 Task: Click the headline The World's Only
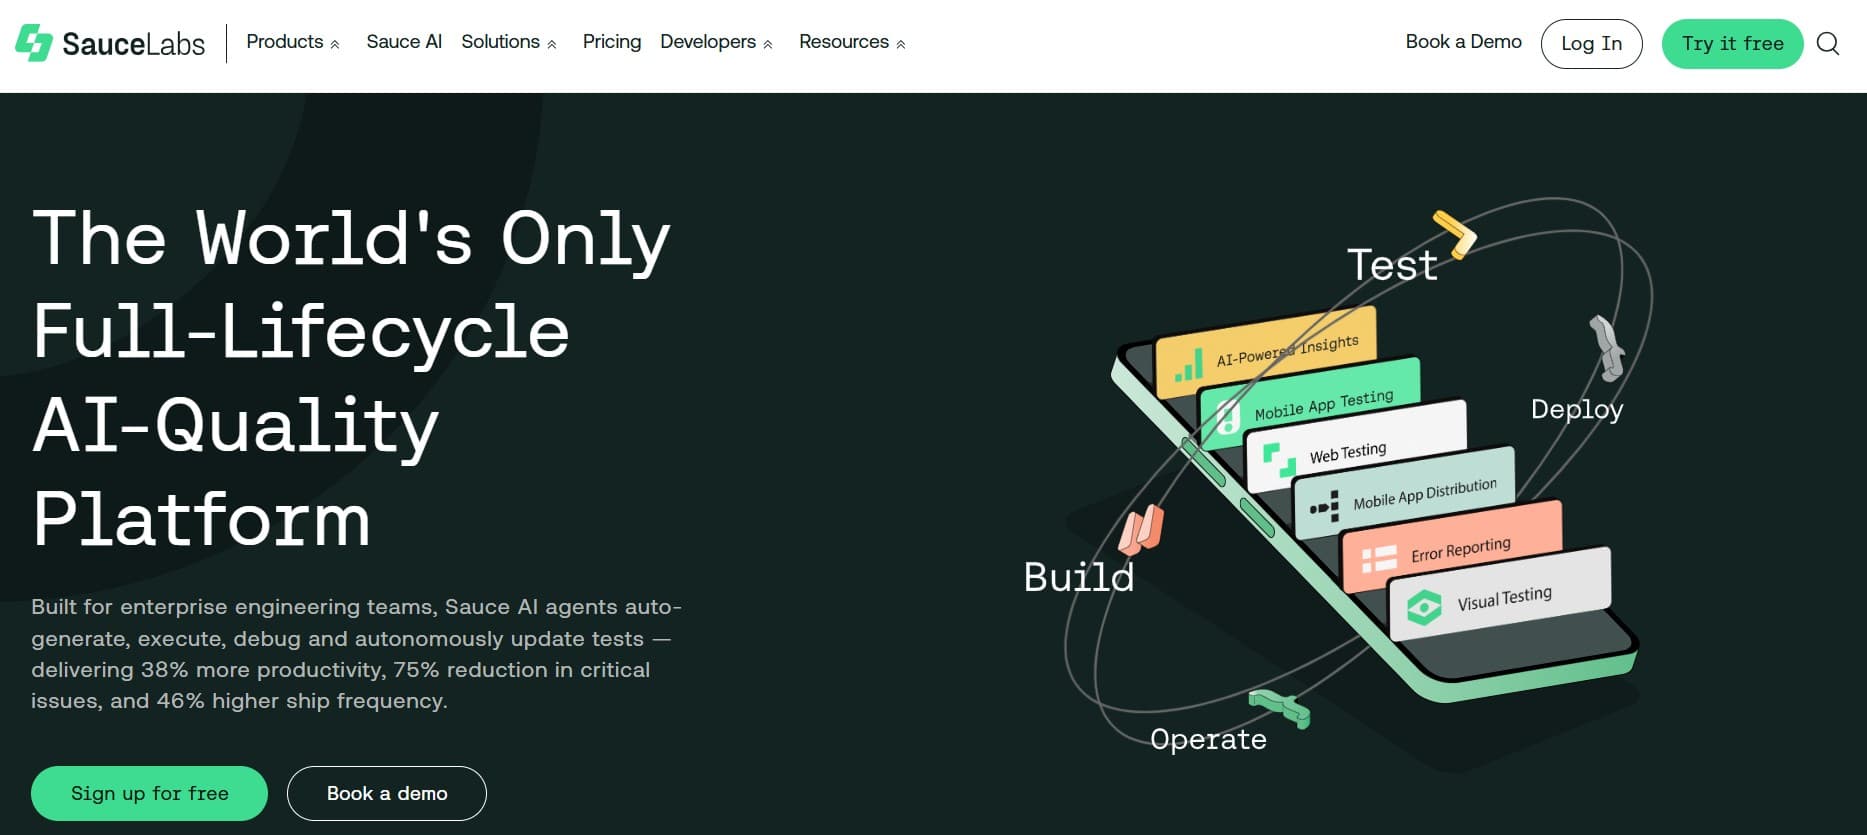(351, 238)
